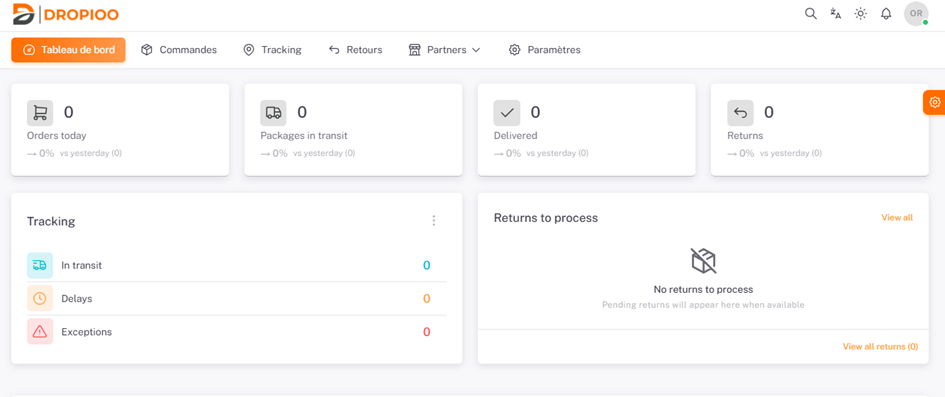The width and height of the screenshot is (945, 397).
Task: Click the Paramètres gear icon
Action: click(514, 50)
